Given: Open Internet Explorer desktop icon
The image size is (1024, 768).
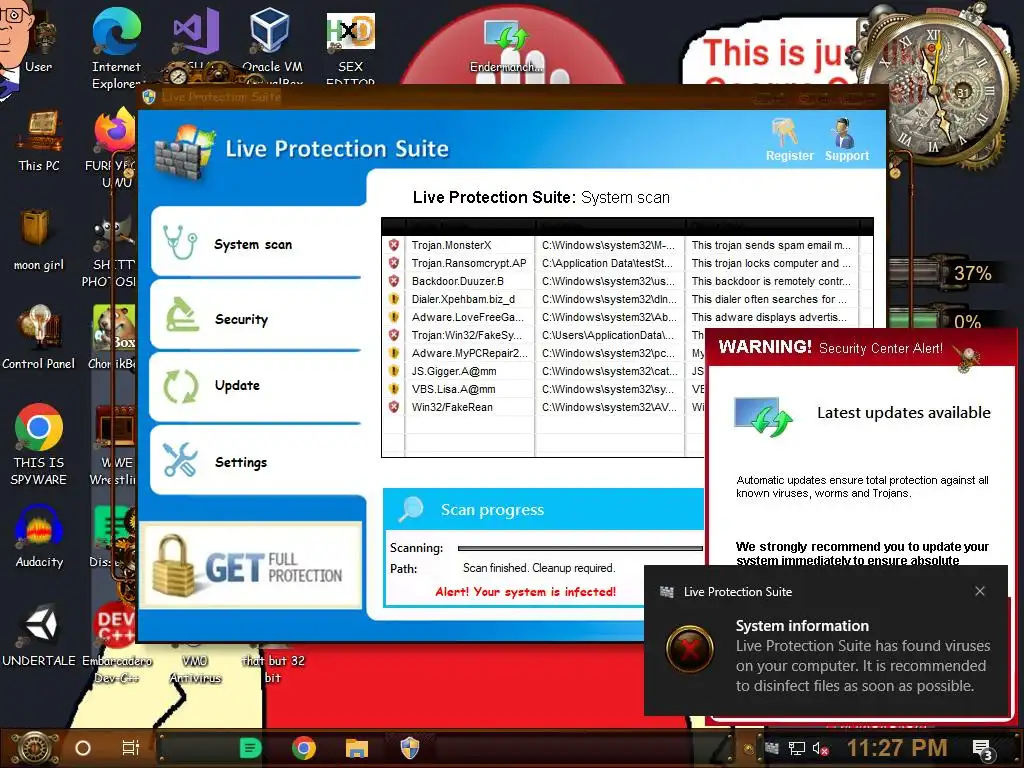Looking at the screenshot, I should 116,49.
